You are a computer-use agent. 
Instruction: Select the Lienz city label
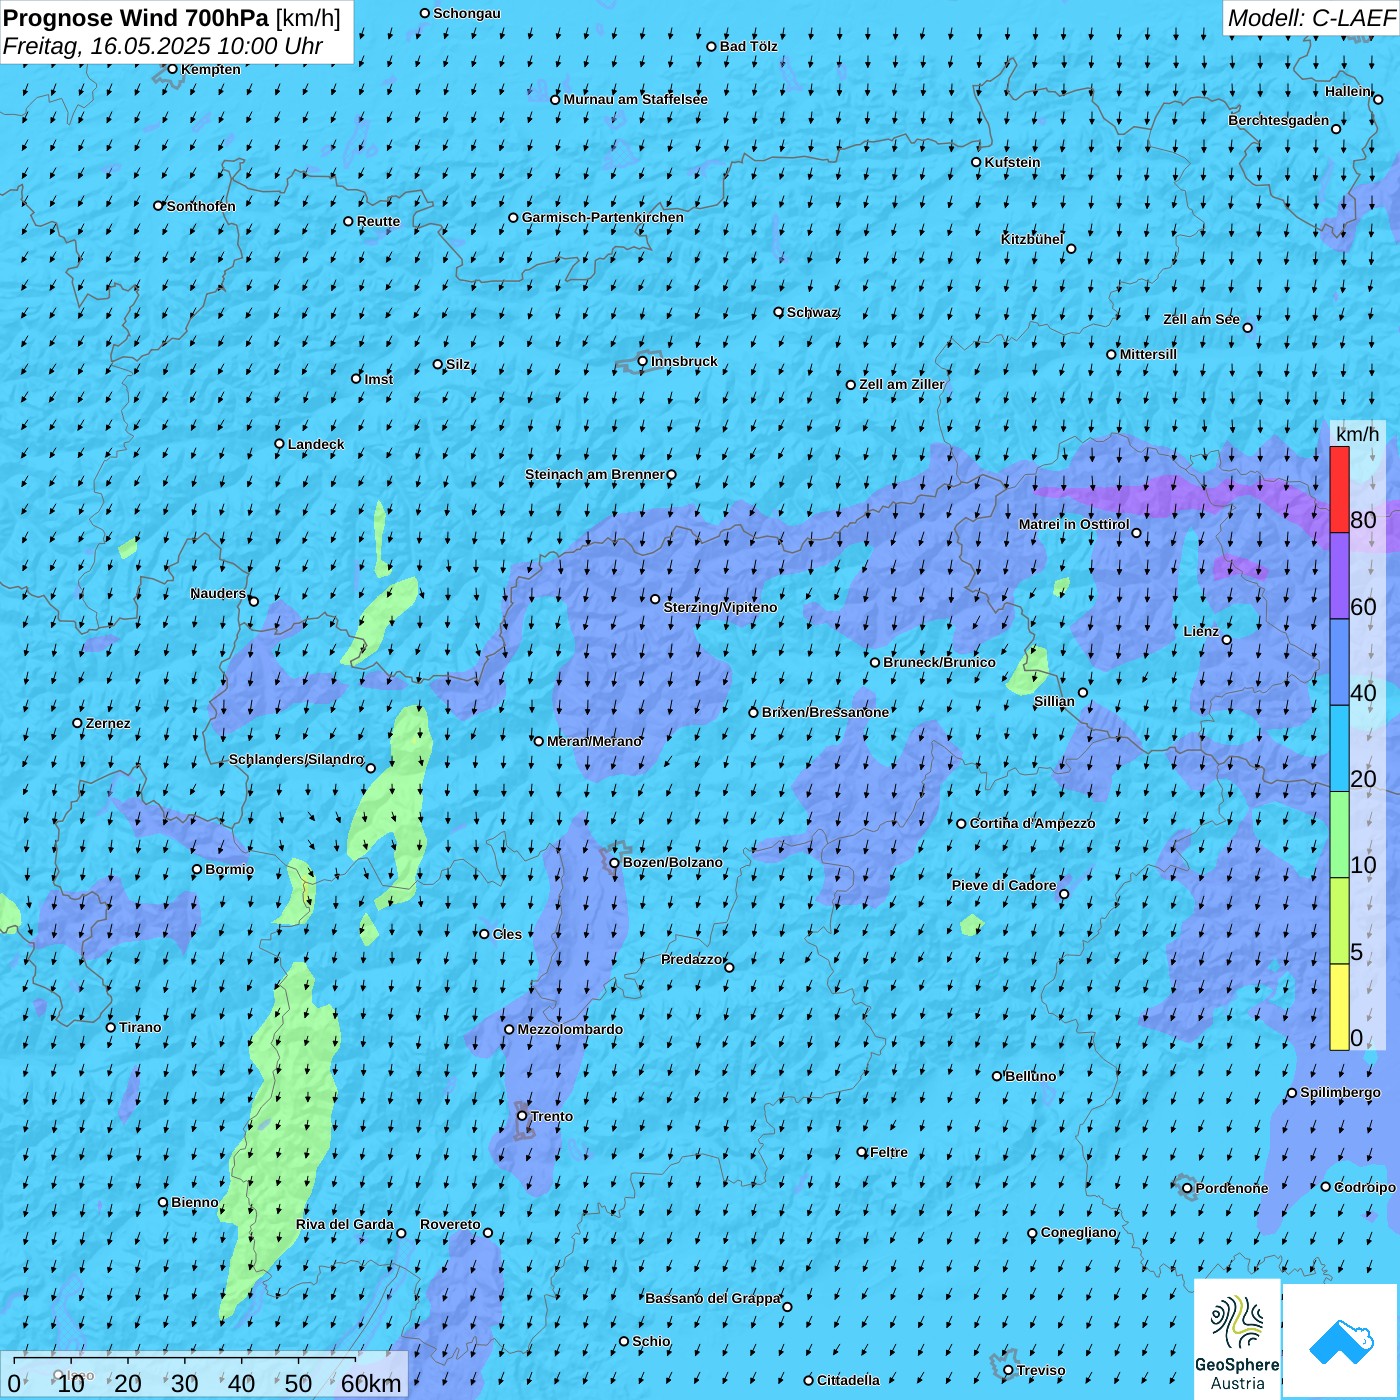coord(1201,631)
